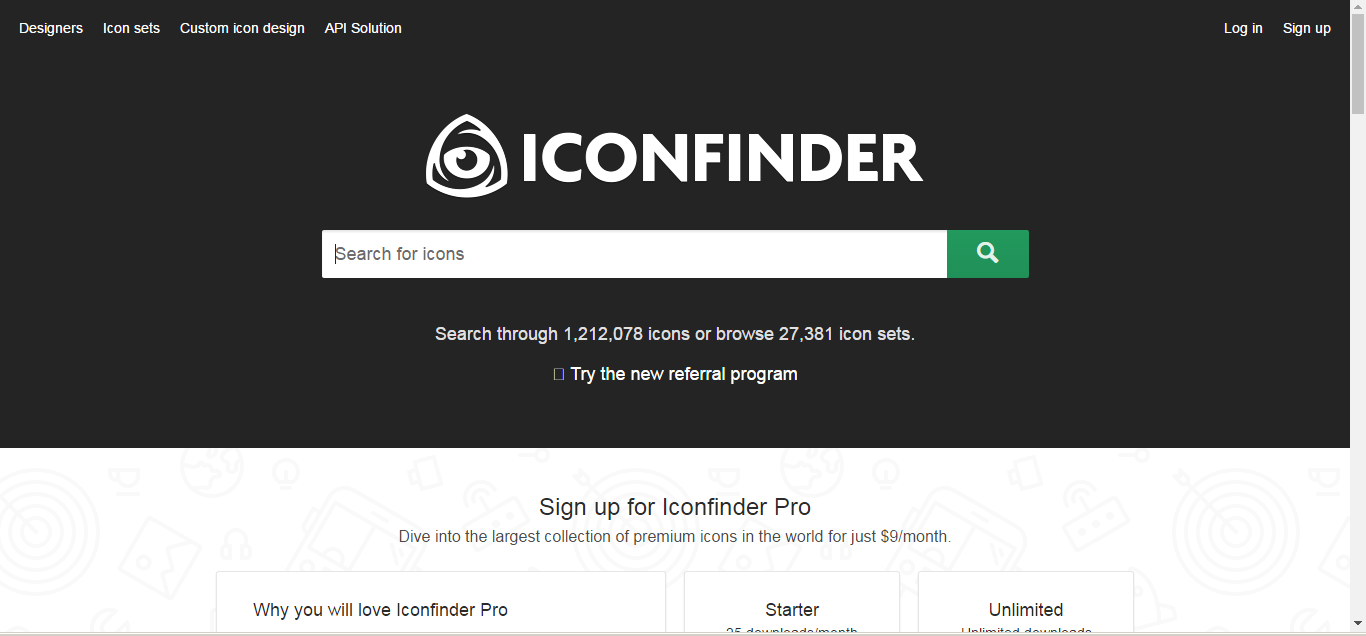The height and width of the screenshot is (636, 1366).
Task: Click the ICONFINDER wordmark text
Action: [x=721, y=158]
